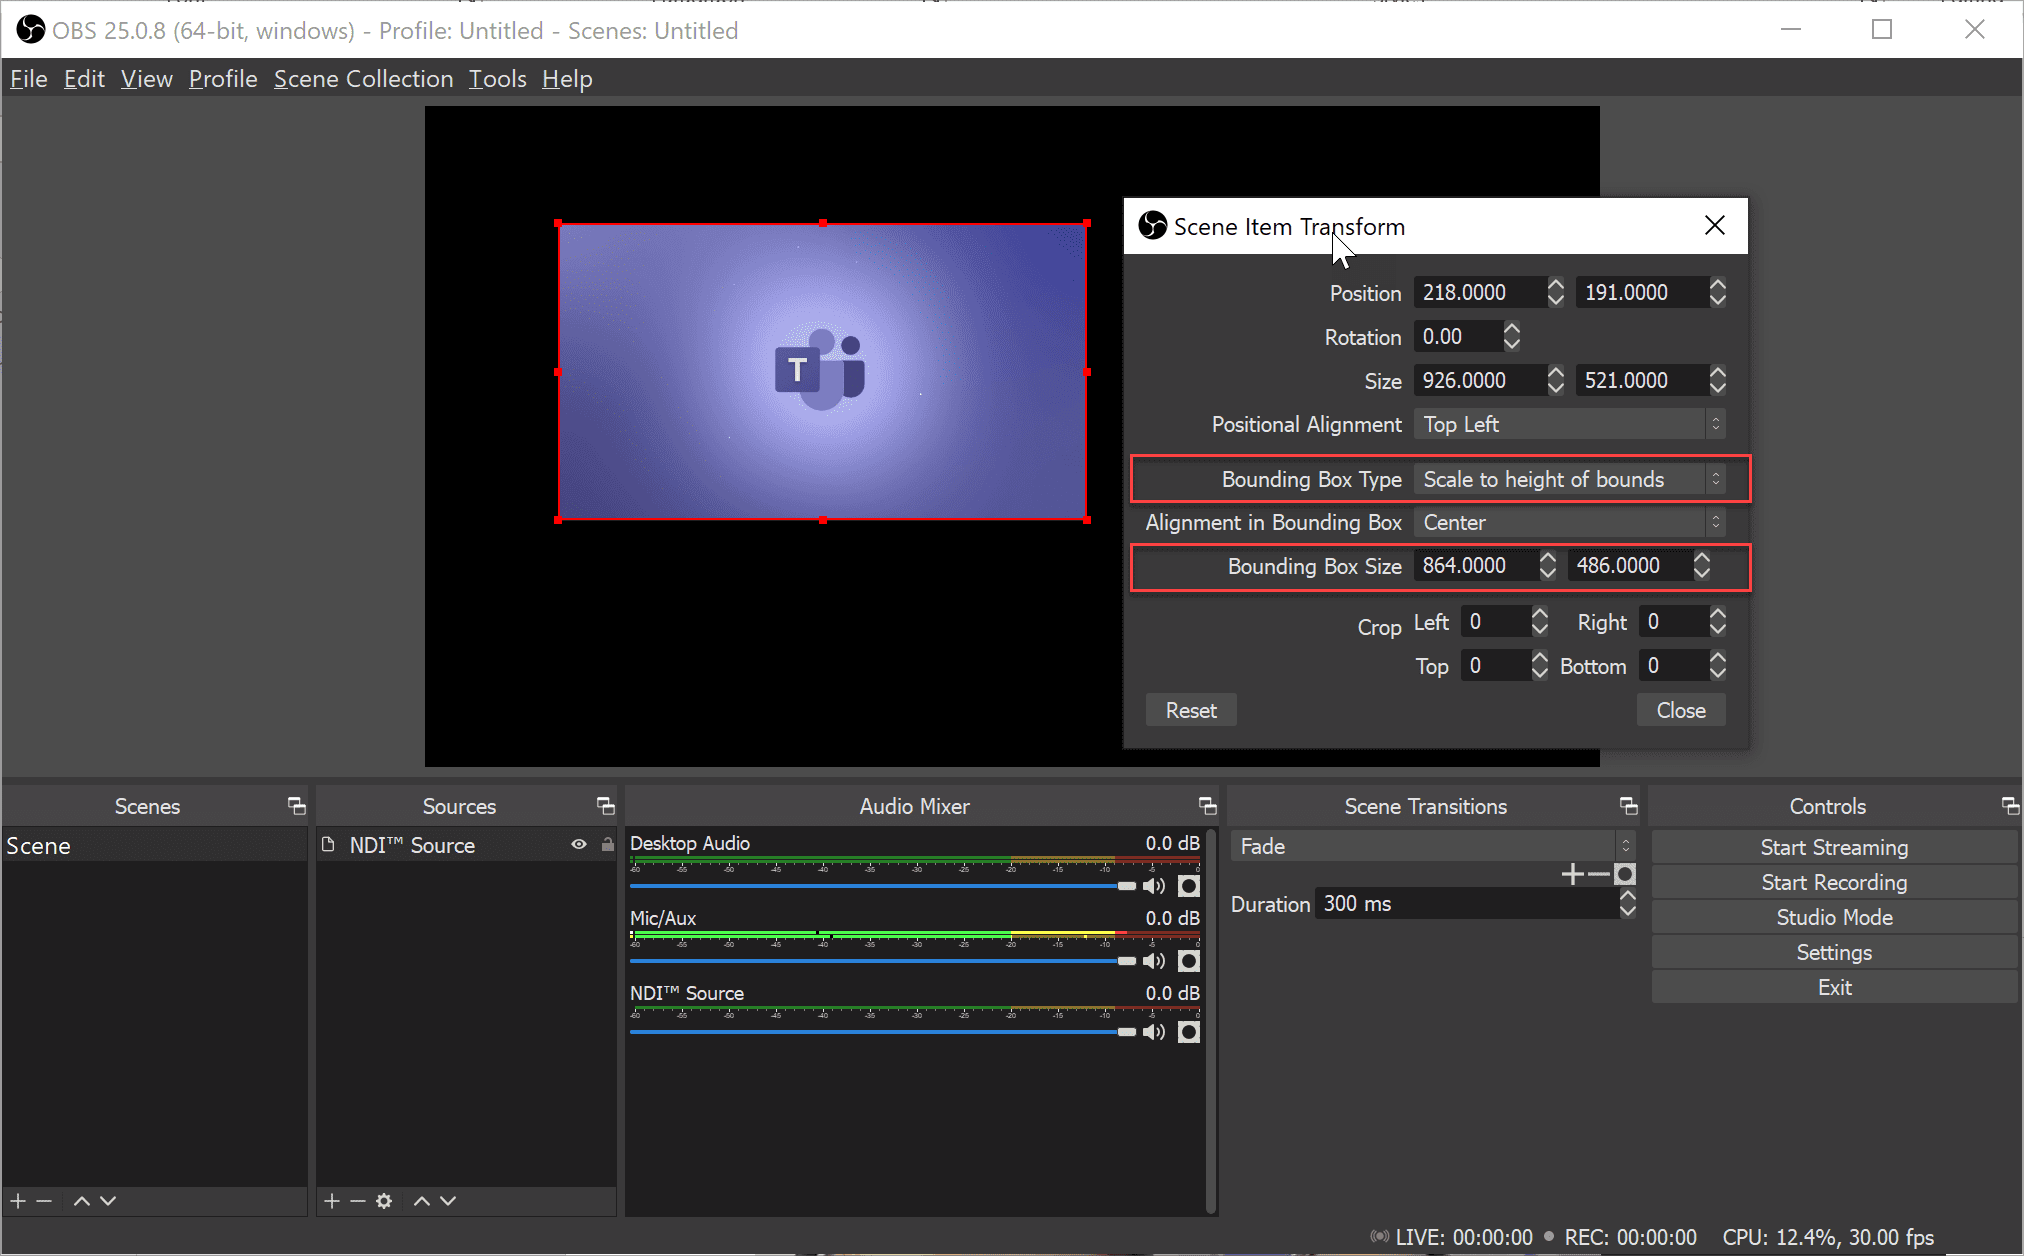Image resolution: width=2024 pixels, height=1256 pixels.
Task: Open the Profile menu
Action: [x=223, y=78]
